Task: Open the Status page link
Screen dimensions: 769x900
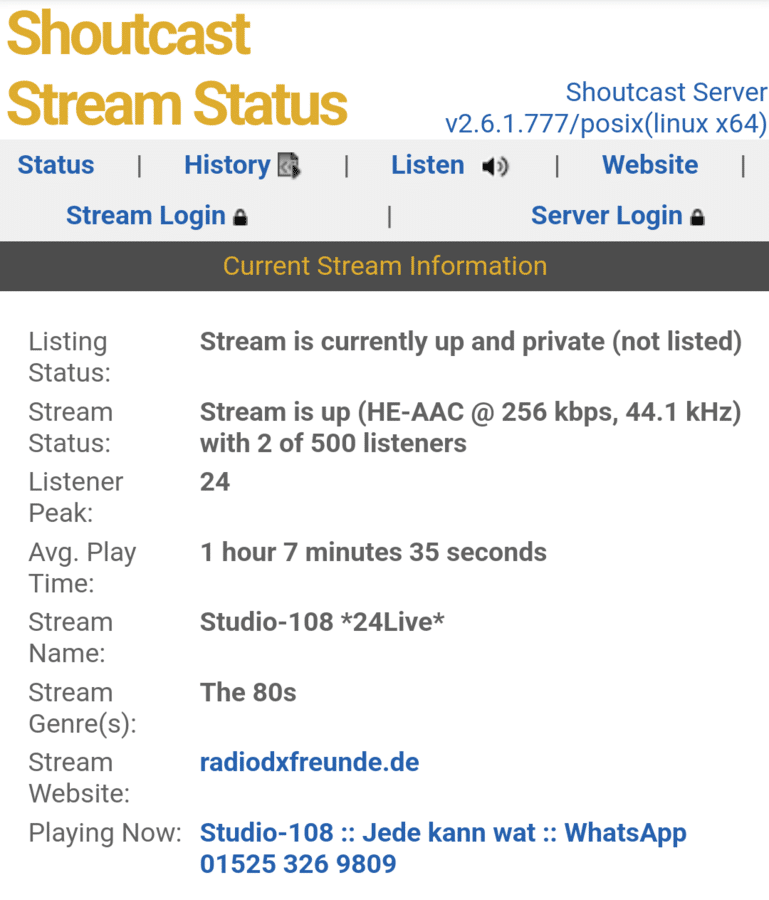Action: [x=56, y=165]
